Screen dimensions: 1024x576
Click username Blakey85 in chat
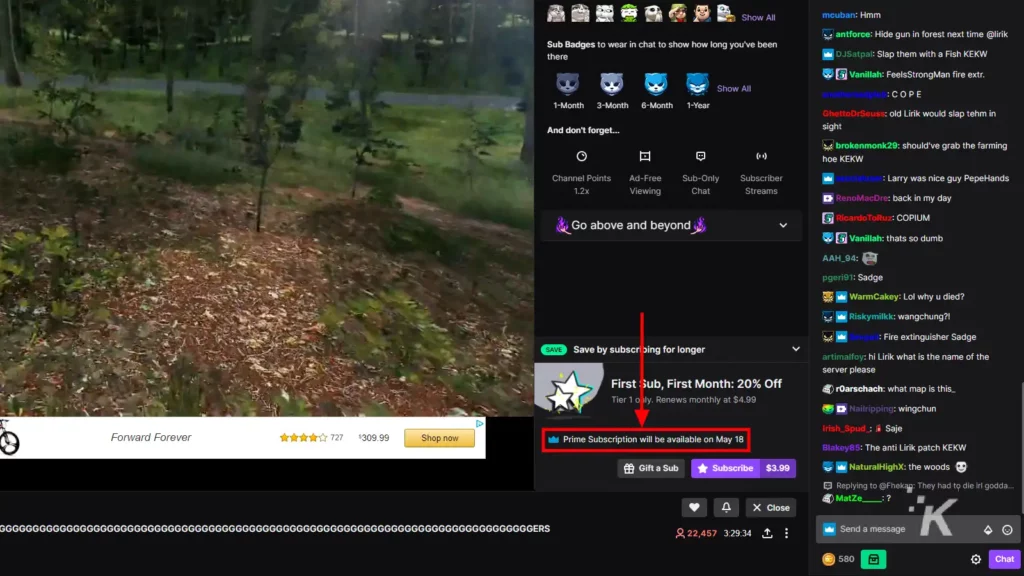coord(841,447)
